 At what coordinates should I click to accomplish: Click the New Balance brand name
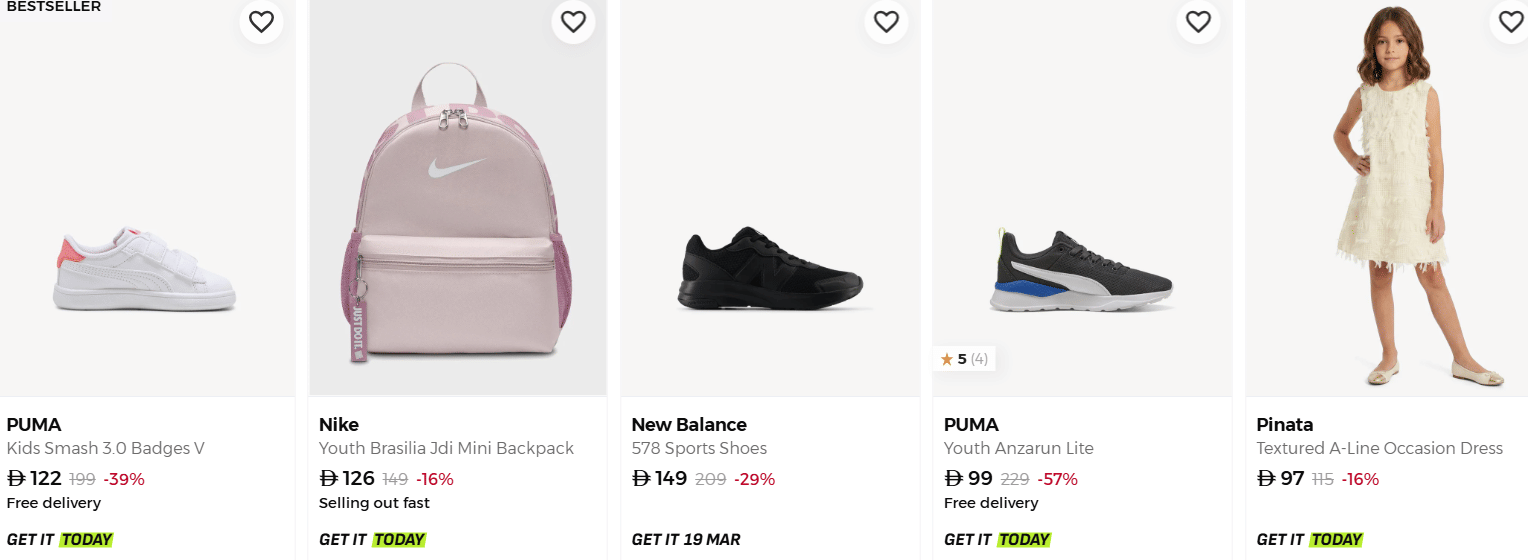(689, 424)
